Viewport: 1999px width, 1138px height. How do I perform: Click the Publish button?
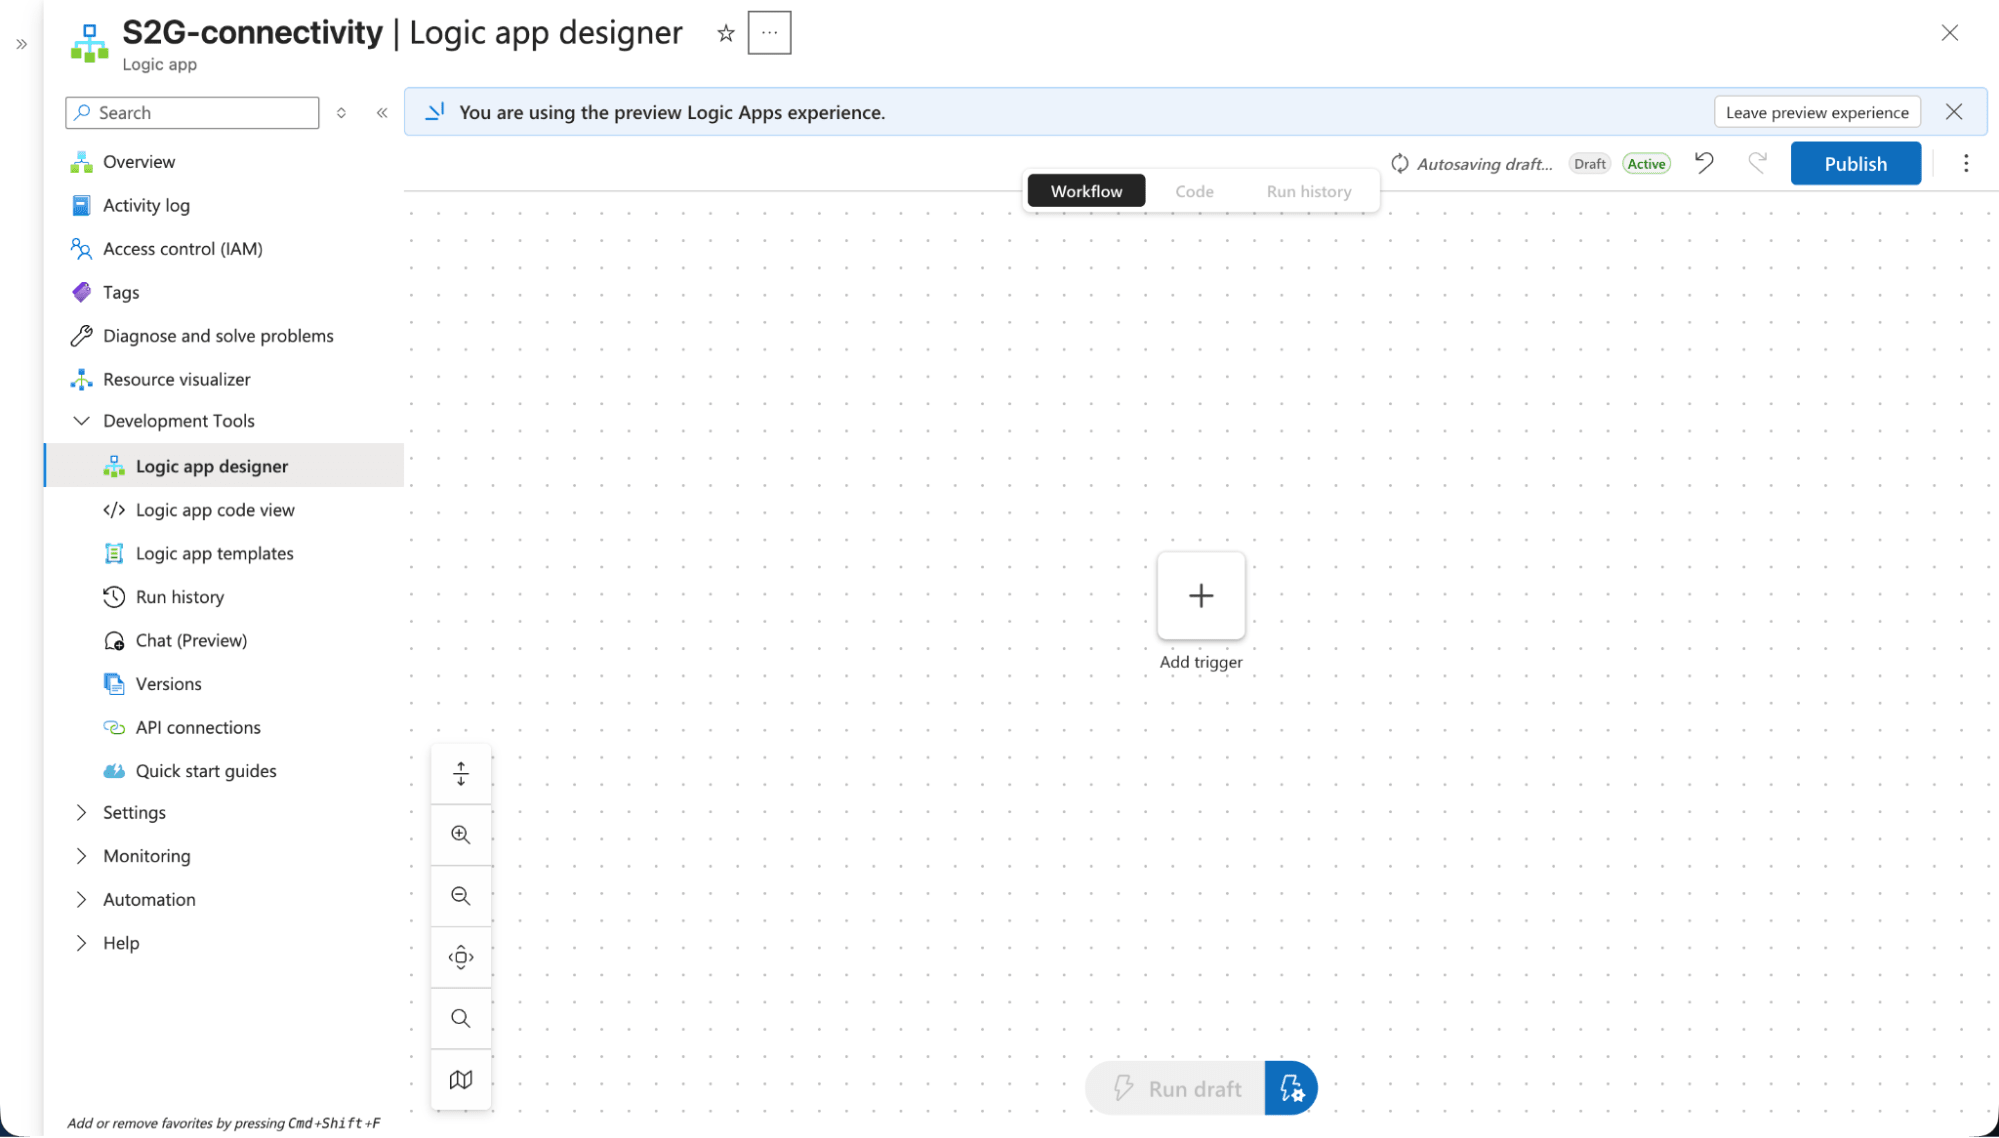(1855, 163)
